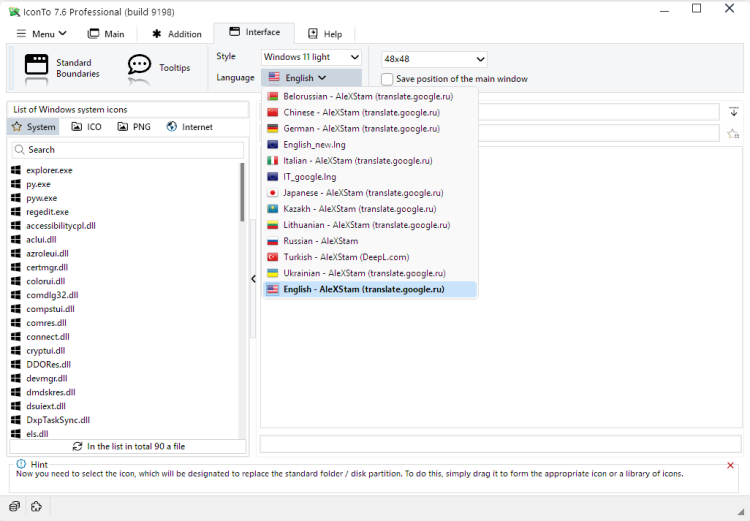The height and width of the screenshot is (521, 750).
Task: Click the favorites star icon at right
Action: point(733,134)
